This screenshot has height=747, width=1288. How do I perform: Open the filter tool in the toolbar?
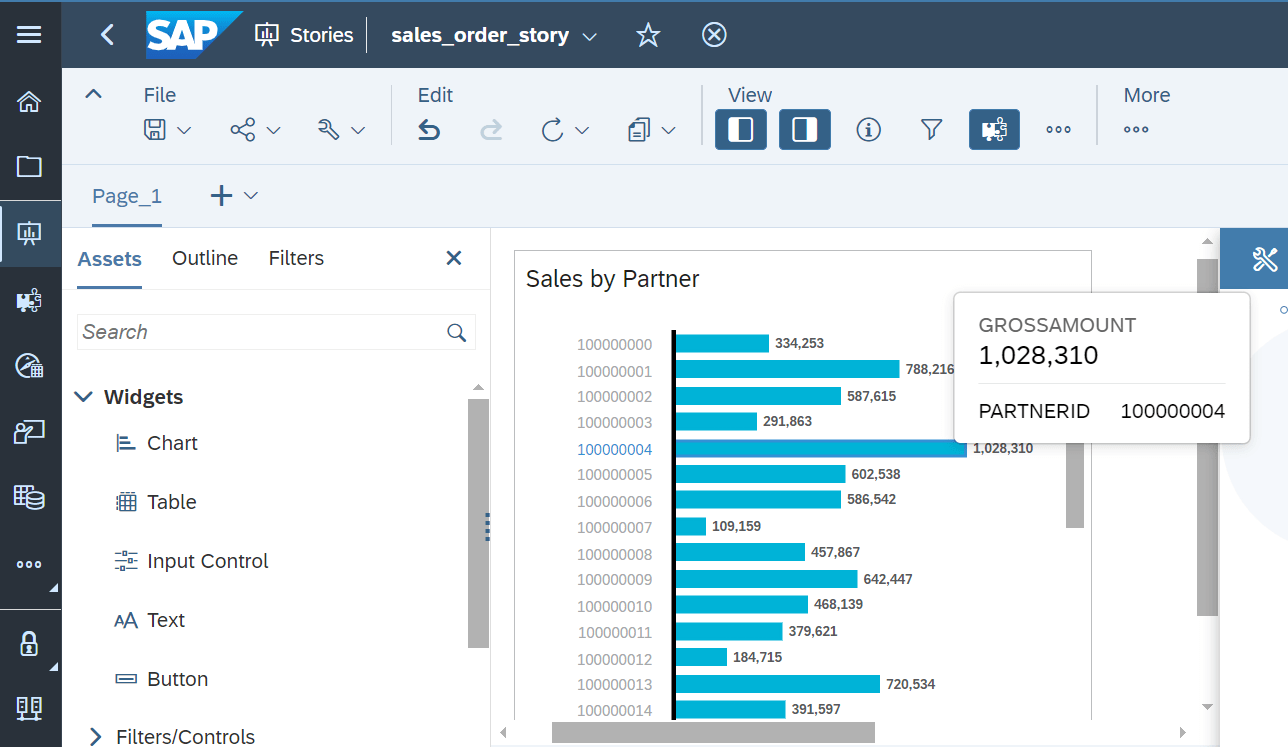pos(931,129)
